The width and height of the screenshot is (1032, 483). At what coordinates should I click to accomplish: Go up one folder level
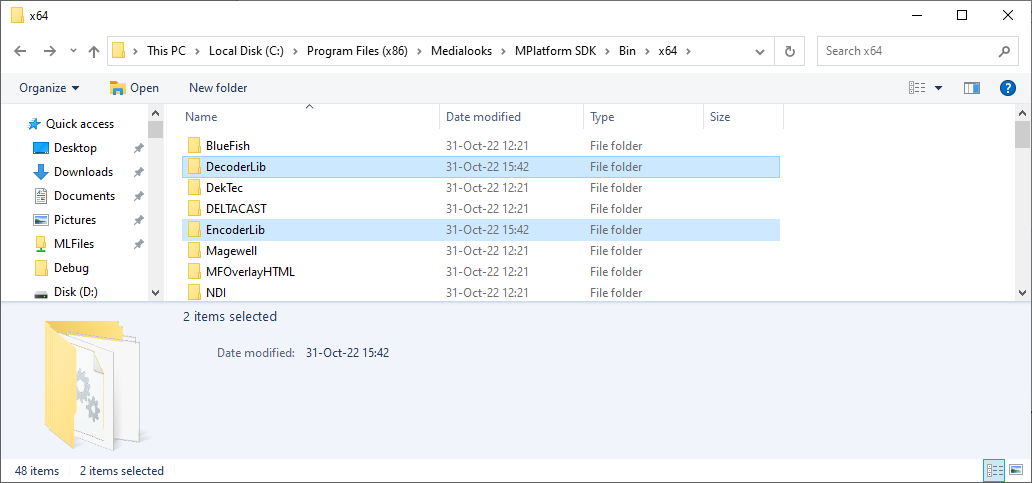coord(93,51)
